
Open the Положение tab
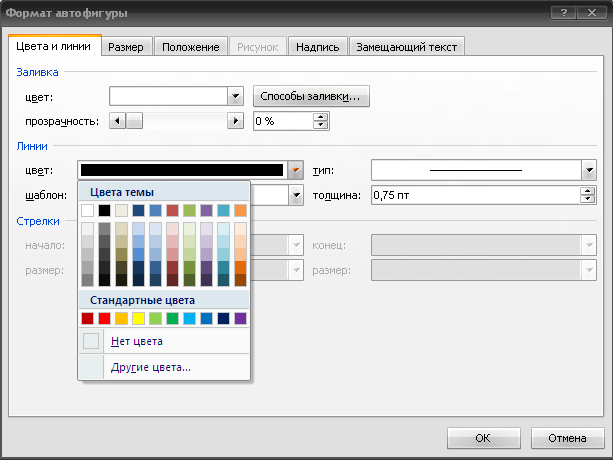191,47
